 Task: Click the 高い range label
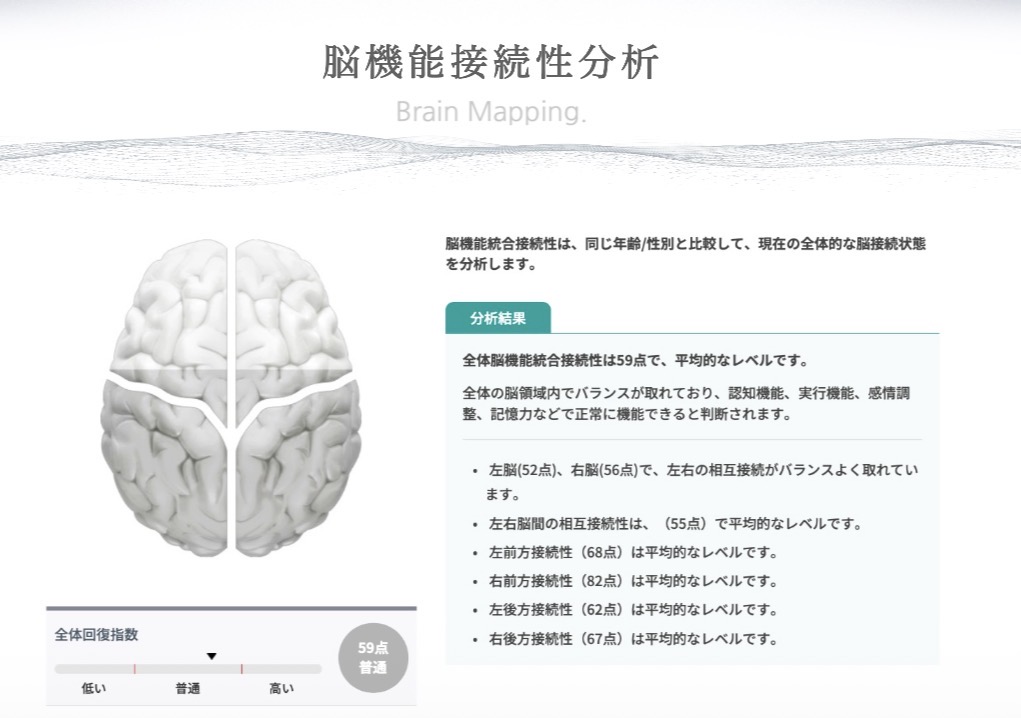(282, 688)
